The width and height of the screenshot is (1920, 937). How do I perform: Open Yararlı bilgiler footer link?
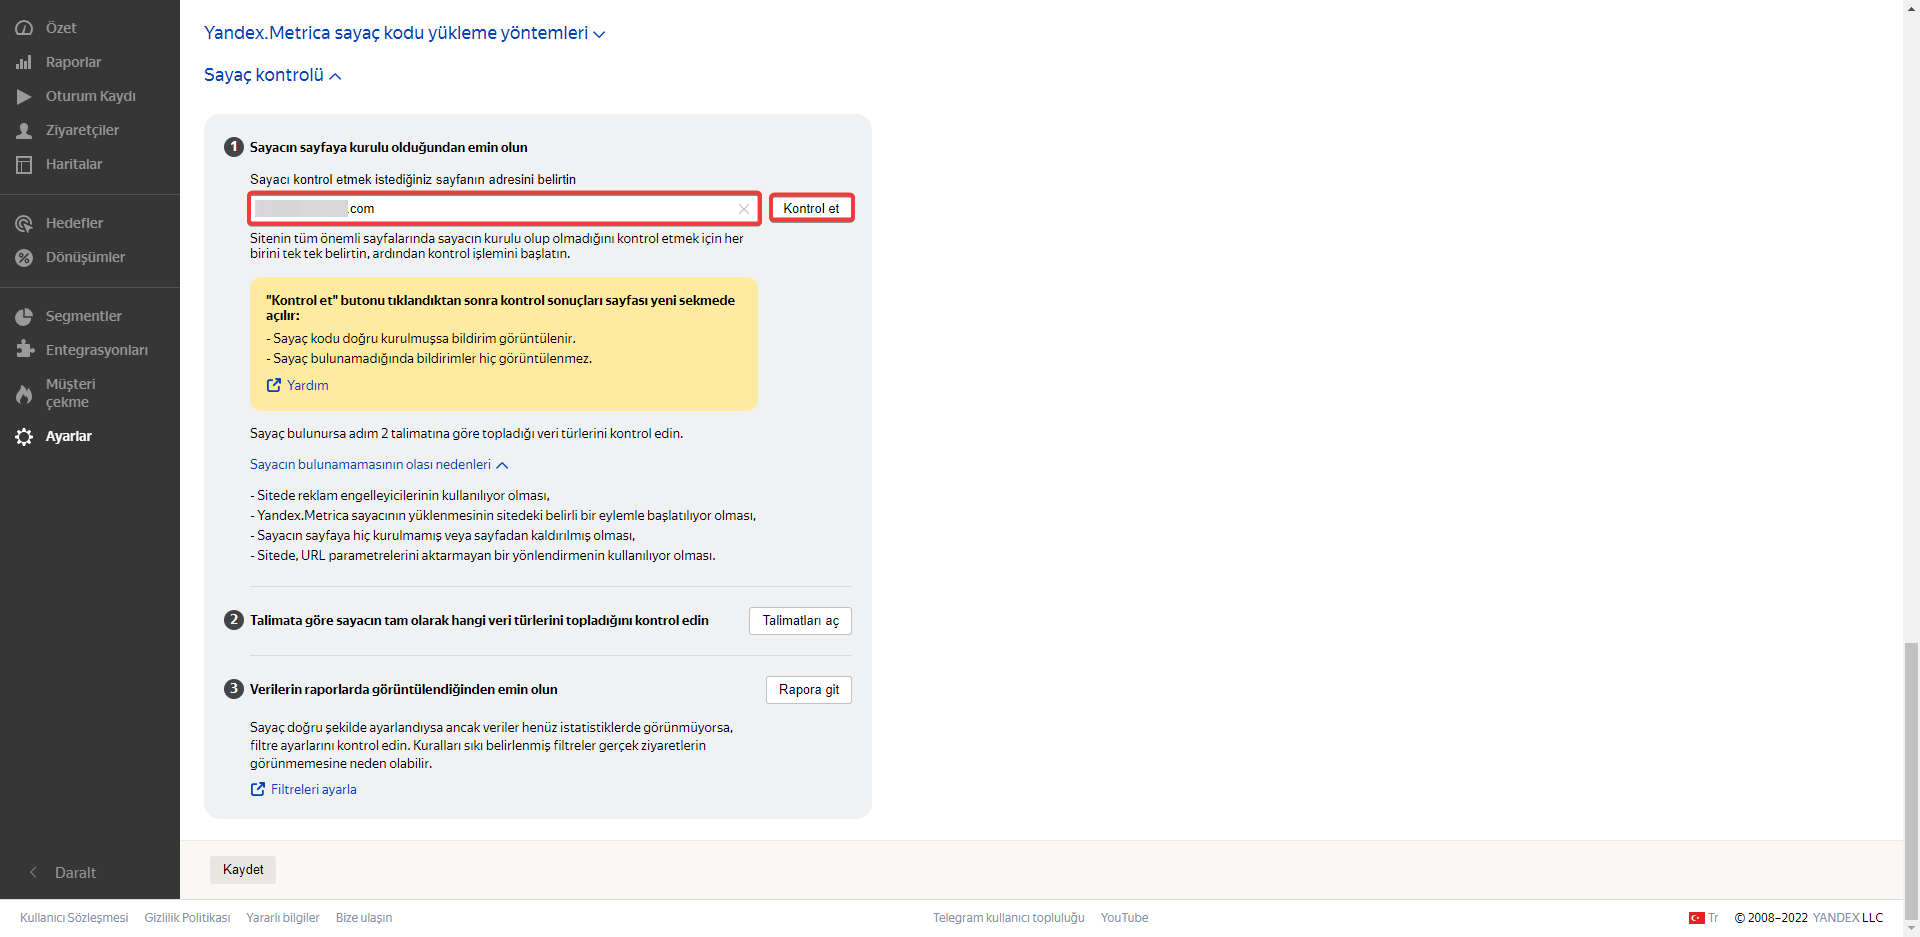pos(283,918)
